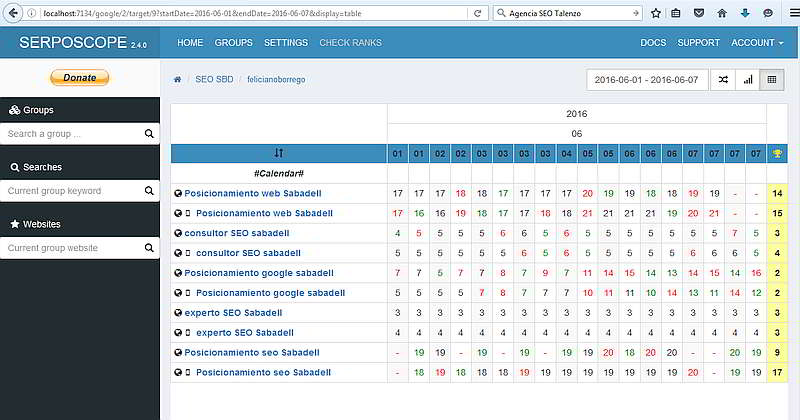The height and width of the screenshot is (420, 800).
Task: Open the felicianoborrego breadcrumb link
Action: click(x=276, y=80)
